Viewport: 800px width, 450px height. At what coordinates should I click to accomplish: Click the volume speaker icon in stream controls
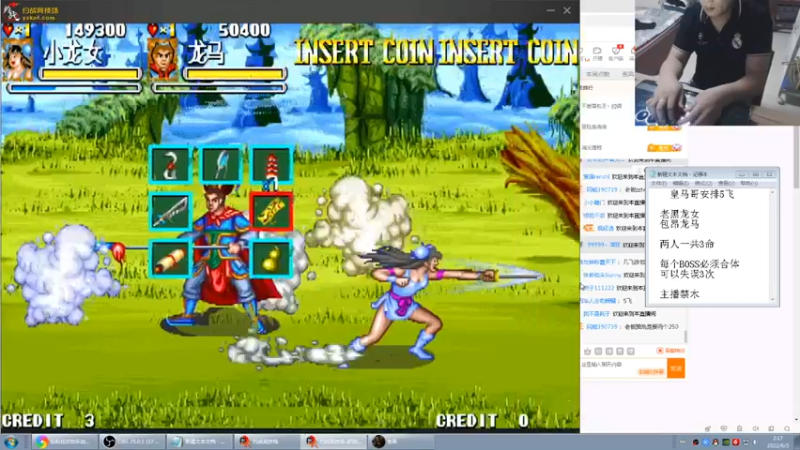tap(756, 428)
